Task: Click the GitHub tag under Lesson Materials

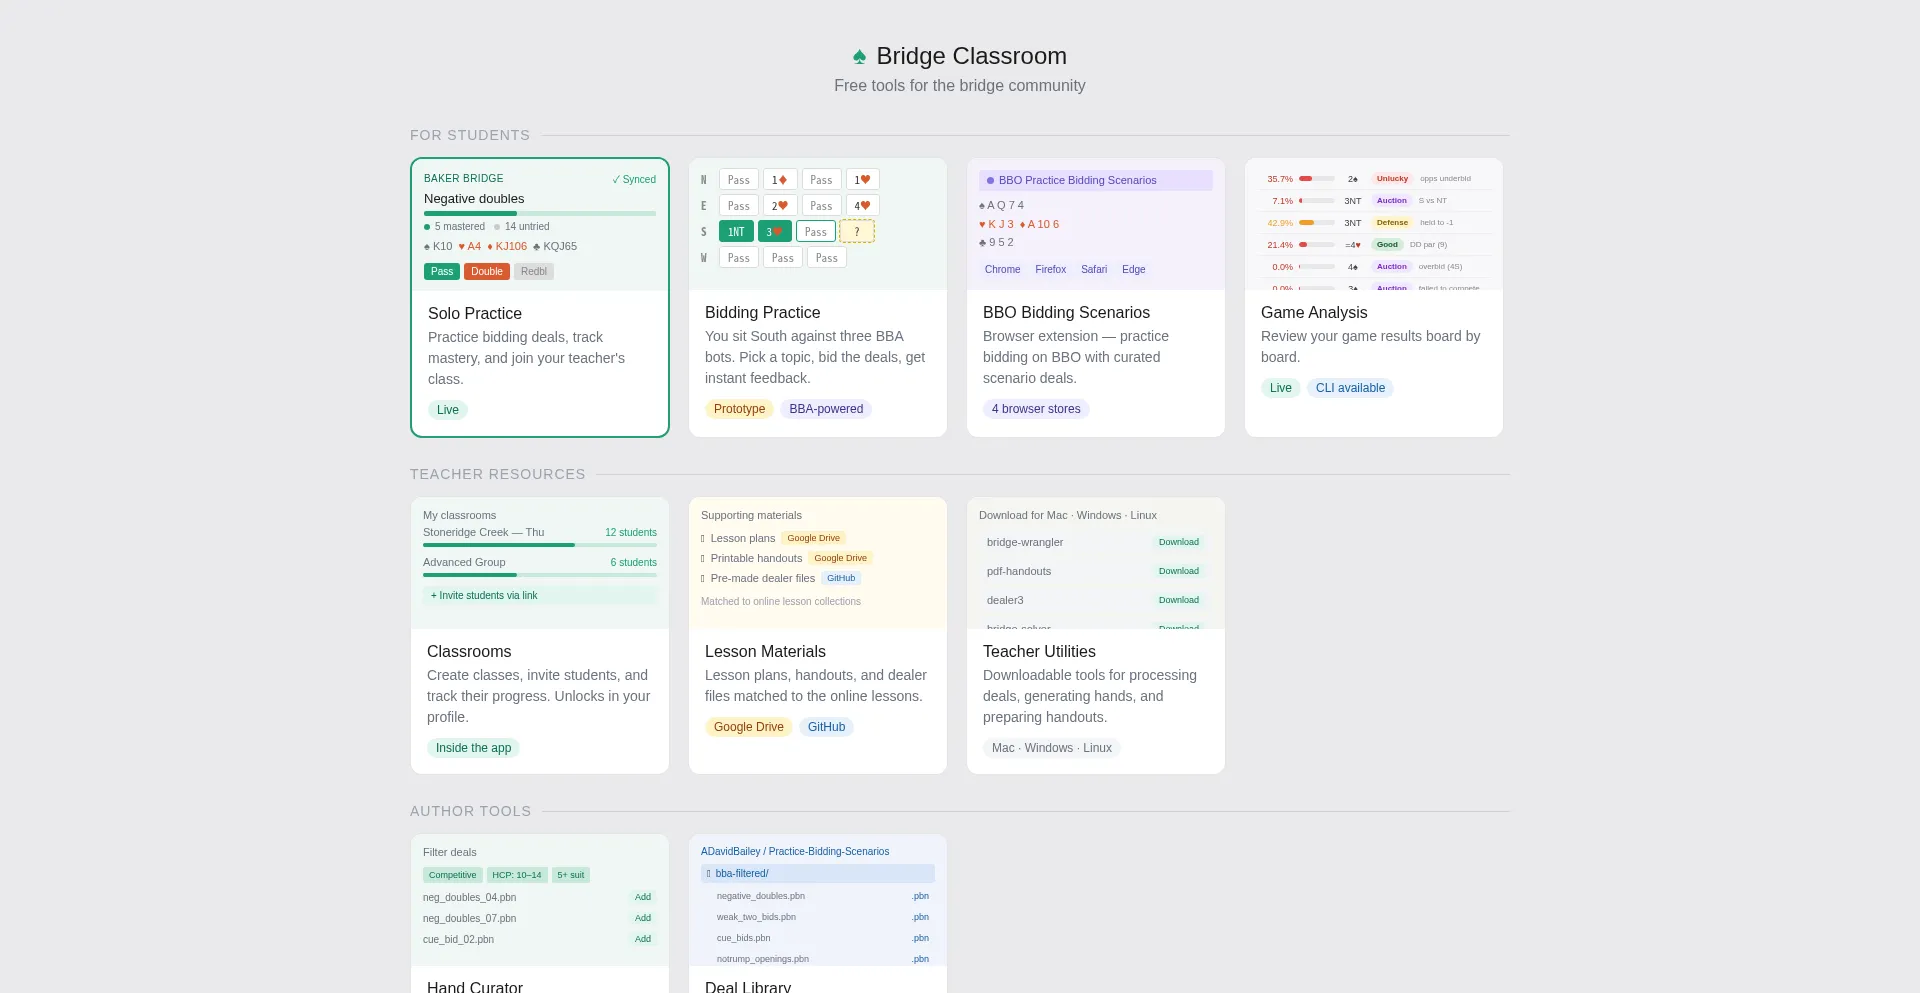Action: pos(826,727)
